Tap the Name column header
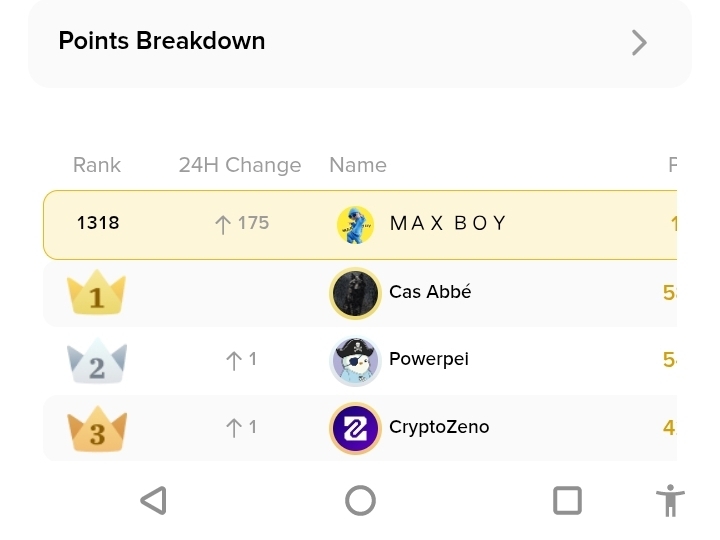Image resolution: width=720 pixels, height=540 pixels. 358,165
